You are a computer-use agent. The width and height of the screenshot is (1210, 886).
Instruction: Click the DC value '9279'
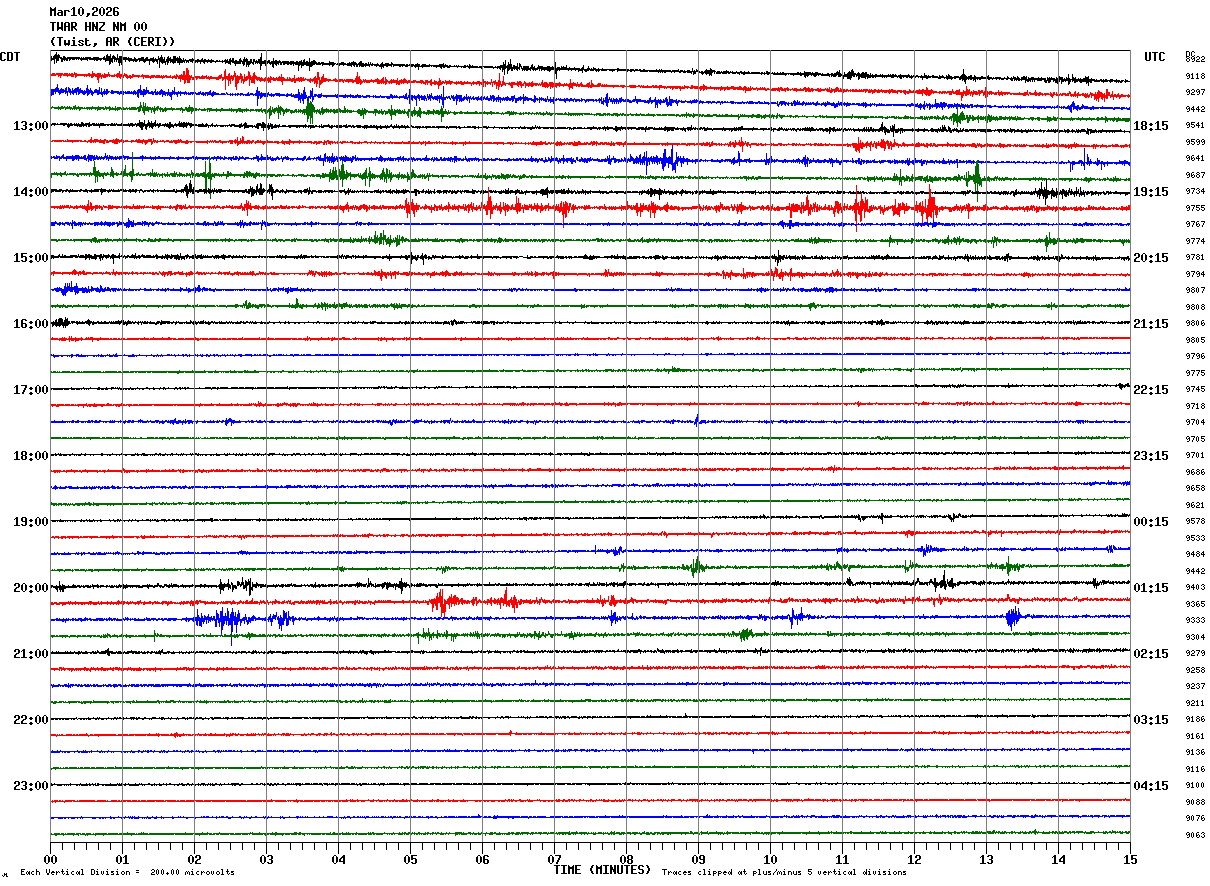pyautogui.click(x=1195, y=654)
